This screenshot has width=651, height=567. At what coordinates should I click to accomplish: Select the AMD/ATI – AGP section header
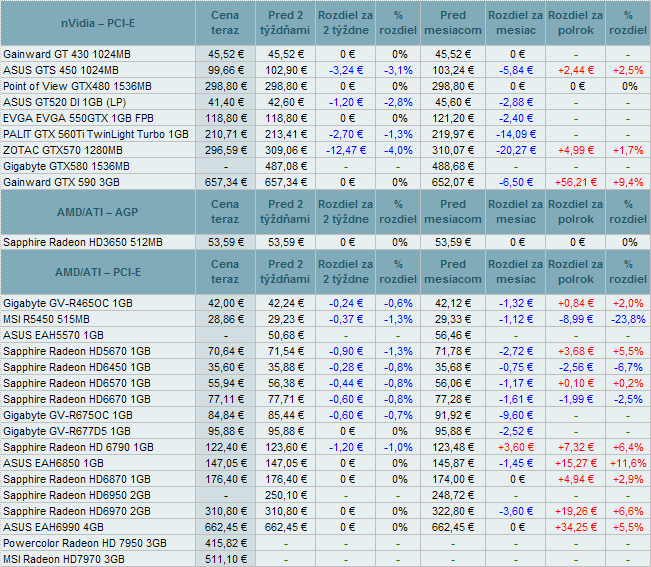[98, 212]
